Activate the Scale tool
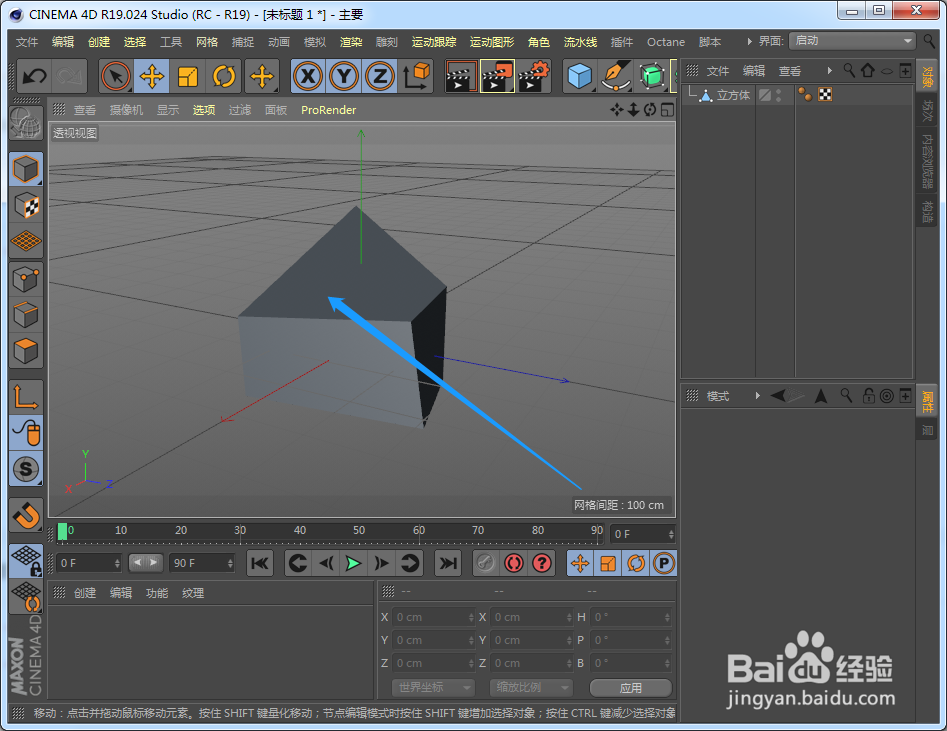 pyautogui.click(x=188, y=76)
